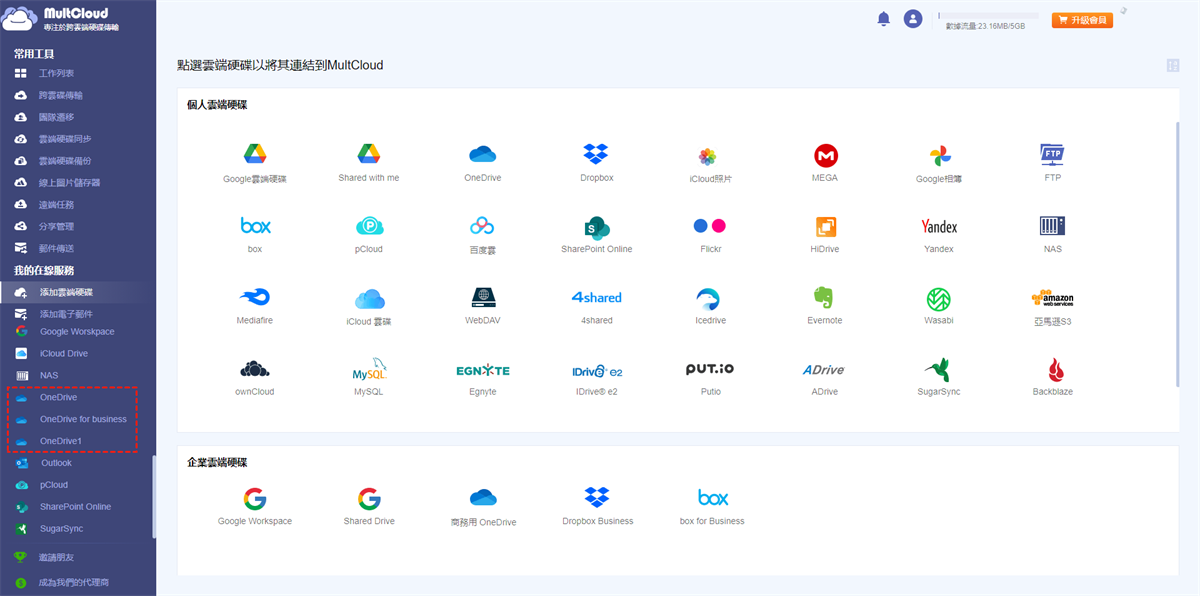
Task: Select 添加雲端硬碟 in the sidebar
Action: (x=65, y=292)
